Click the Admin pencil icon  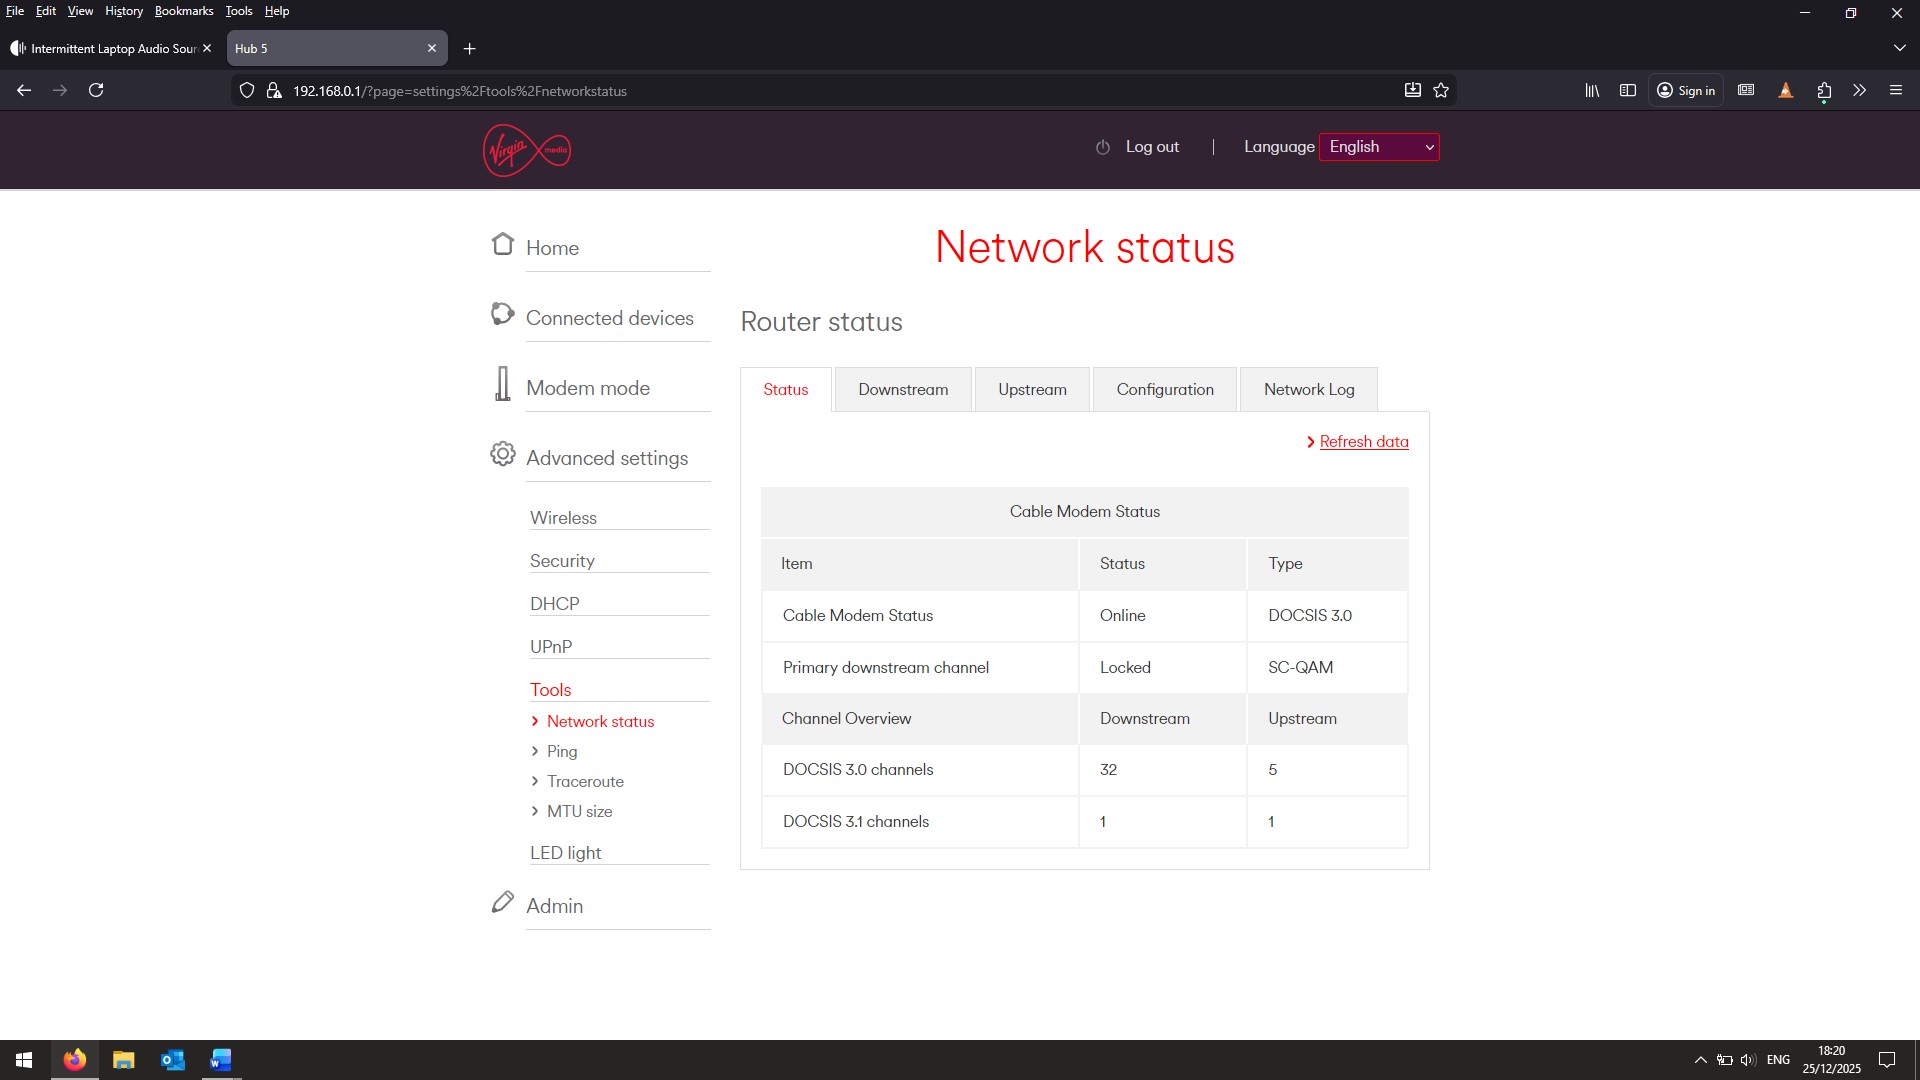[502, 903]
